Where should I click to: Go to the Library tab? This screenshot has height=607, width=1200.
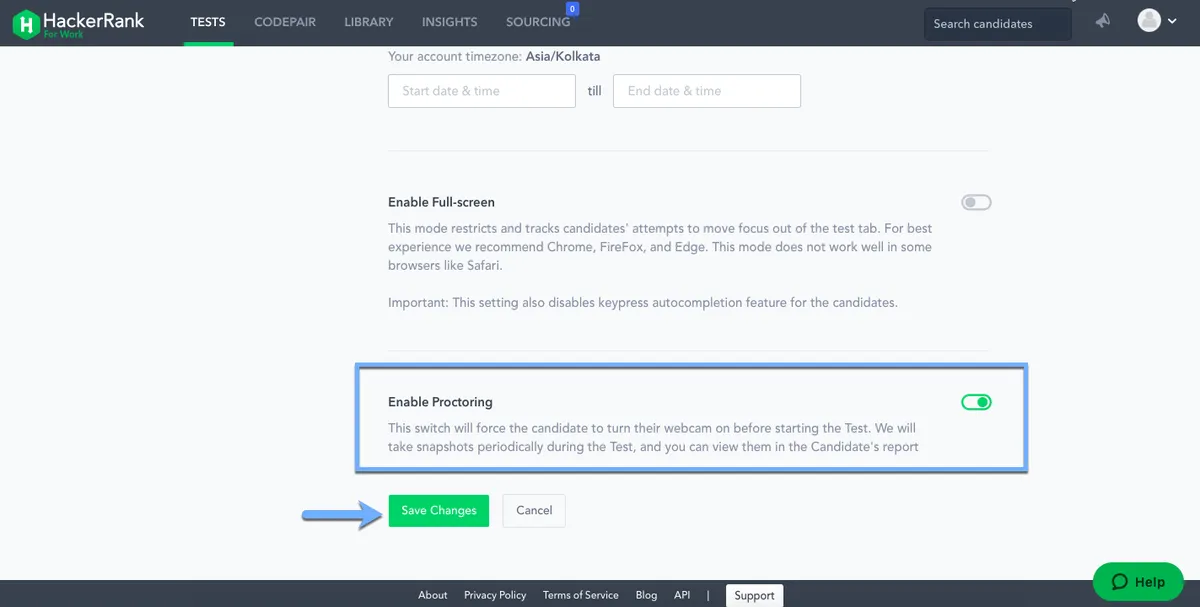coord(368,22)
